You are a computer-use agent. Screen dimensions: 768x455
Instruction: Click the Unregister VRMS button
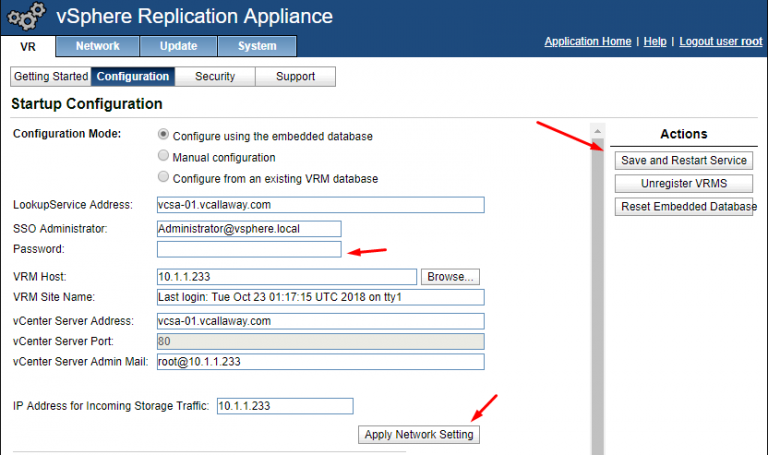click(684, 183)
